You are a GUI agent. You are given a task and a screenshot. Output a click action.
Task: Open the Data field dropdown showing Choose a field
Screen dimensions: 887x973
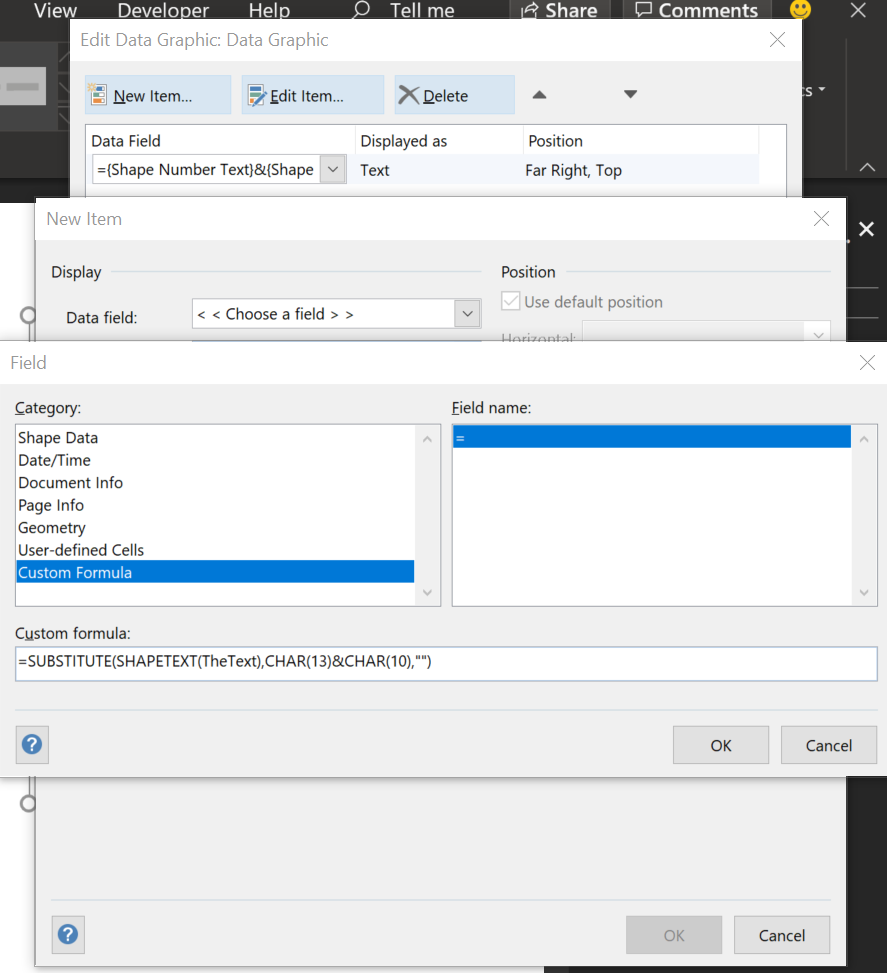467,313
